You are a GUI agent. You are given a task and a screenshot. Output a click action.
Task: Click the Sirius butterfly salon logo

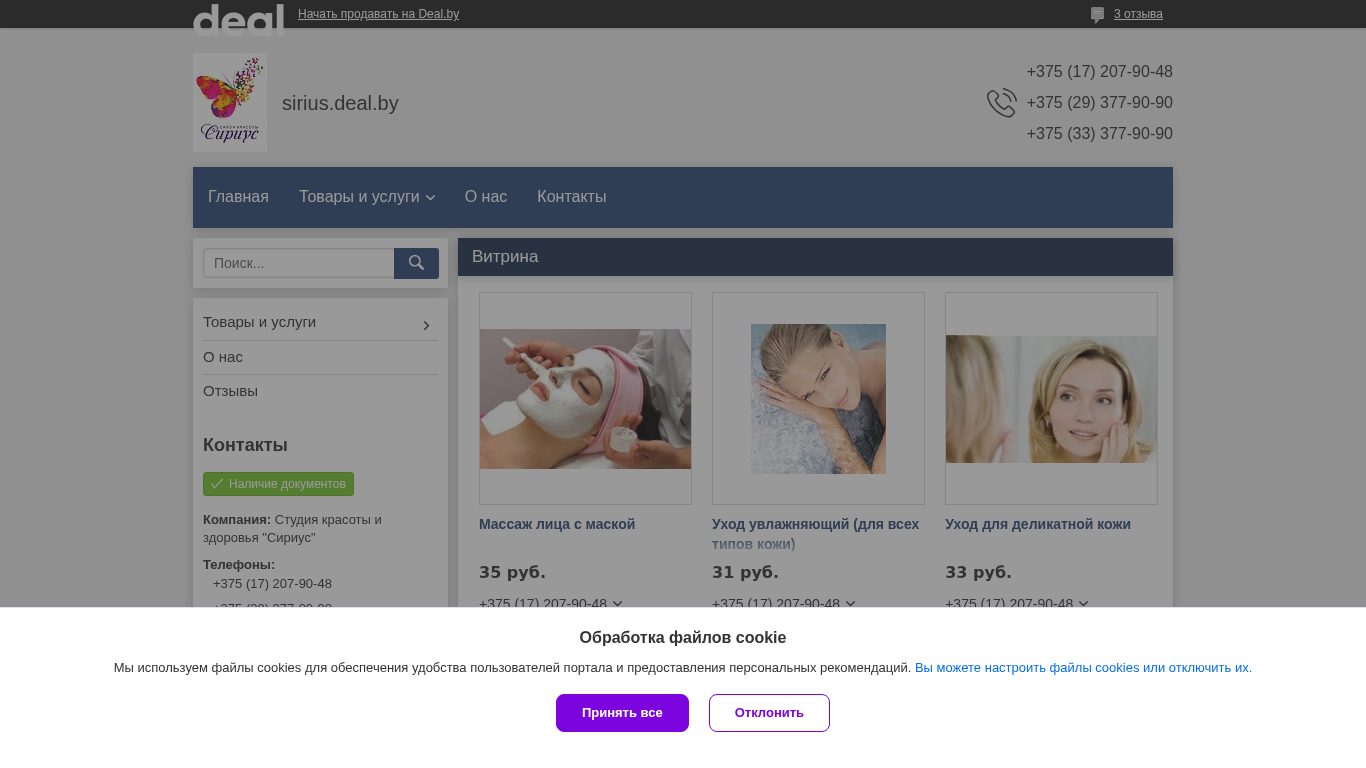pos(230,102)
